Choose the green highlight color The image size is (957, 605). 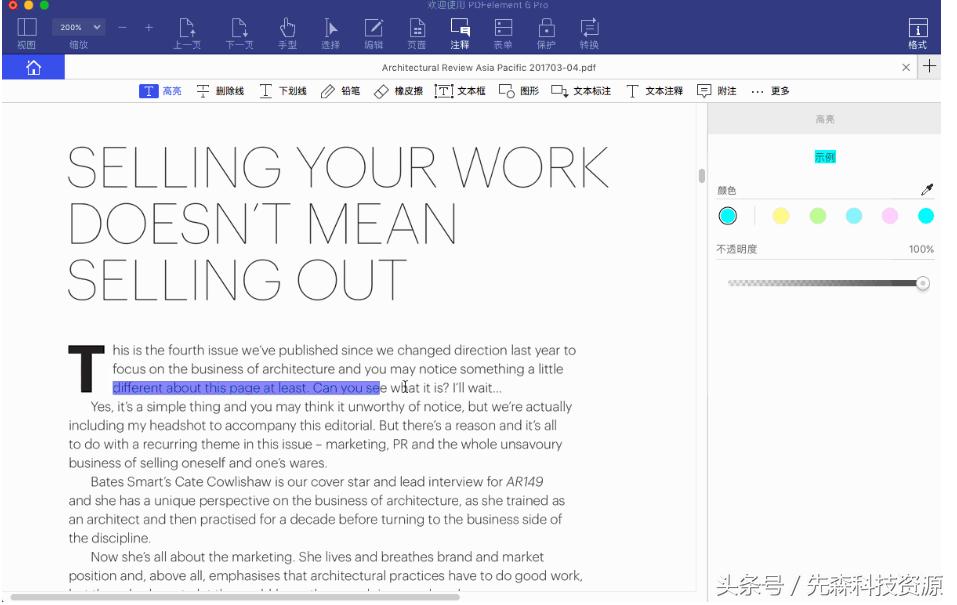[817, 216]
